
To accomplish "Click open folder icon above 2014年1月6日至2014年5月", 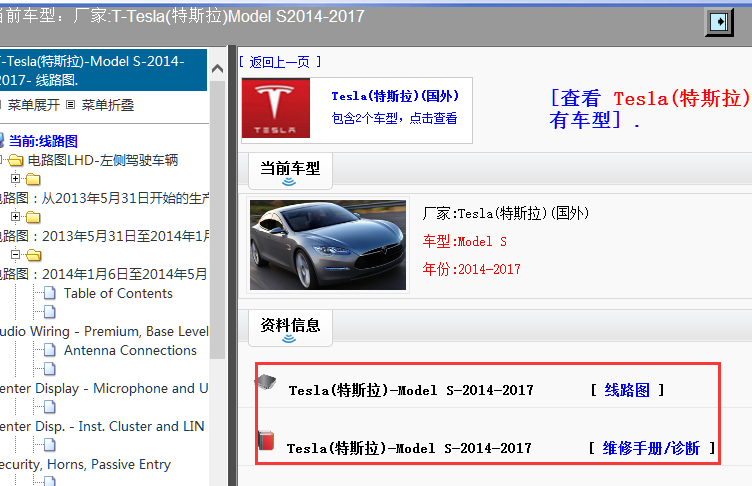I will pos(34,255).
